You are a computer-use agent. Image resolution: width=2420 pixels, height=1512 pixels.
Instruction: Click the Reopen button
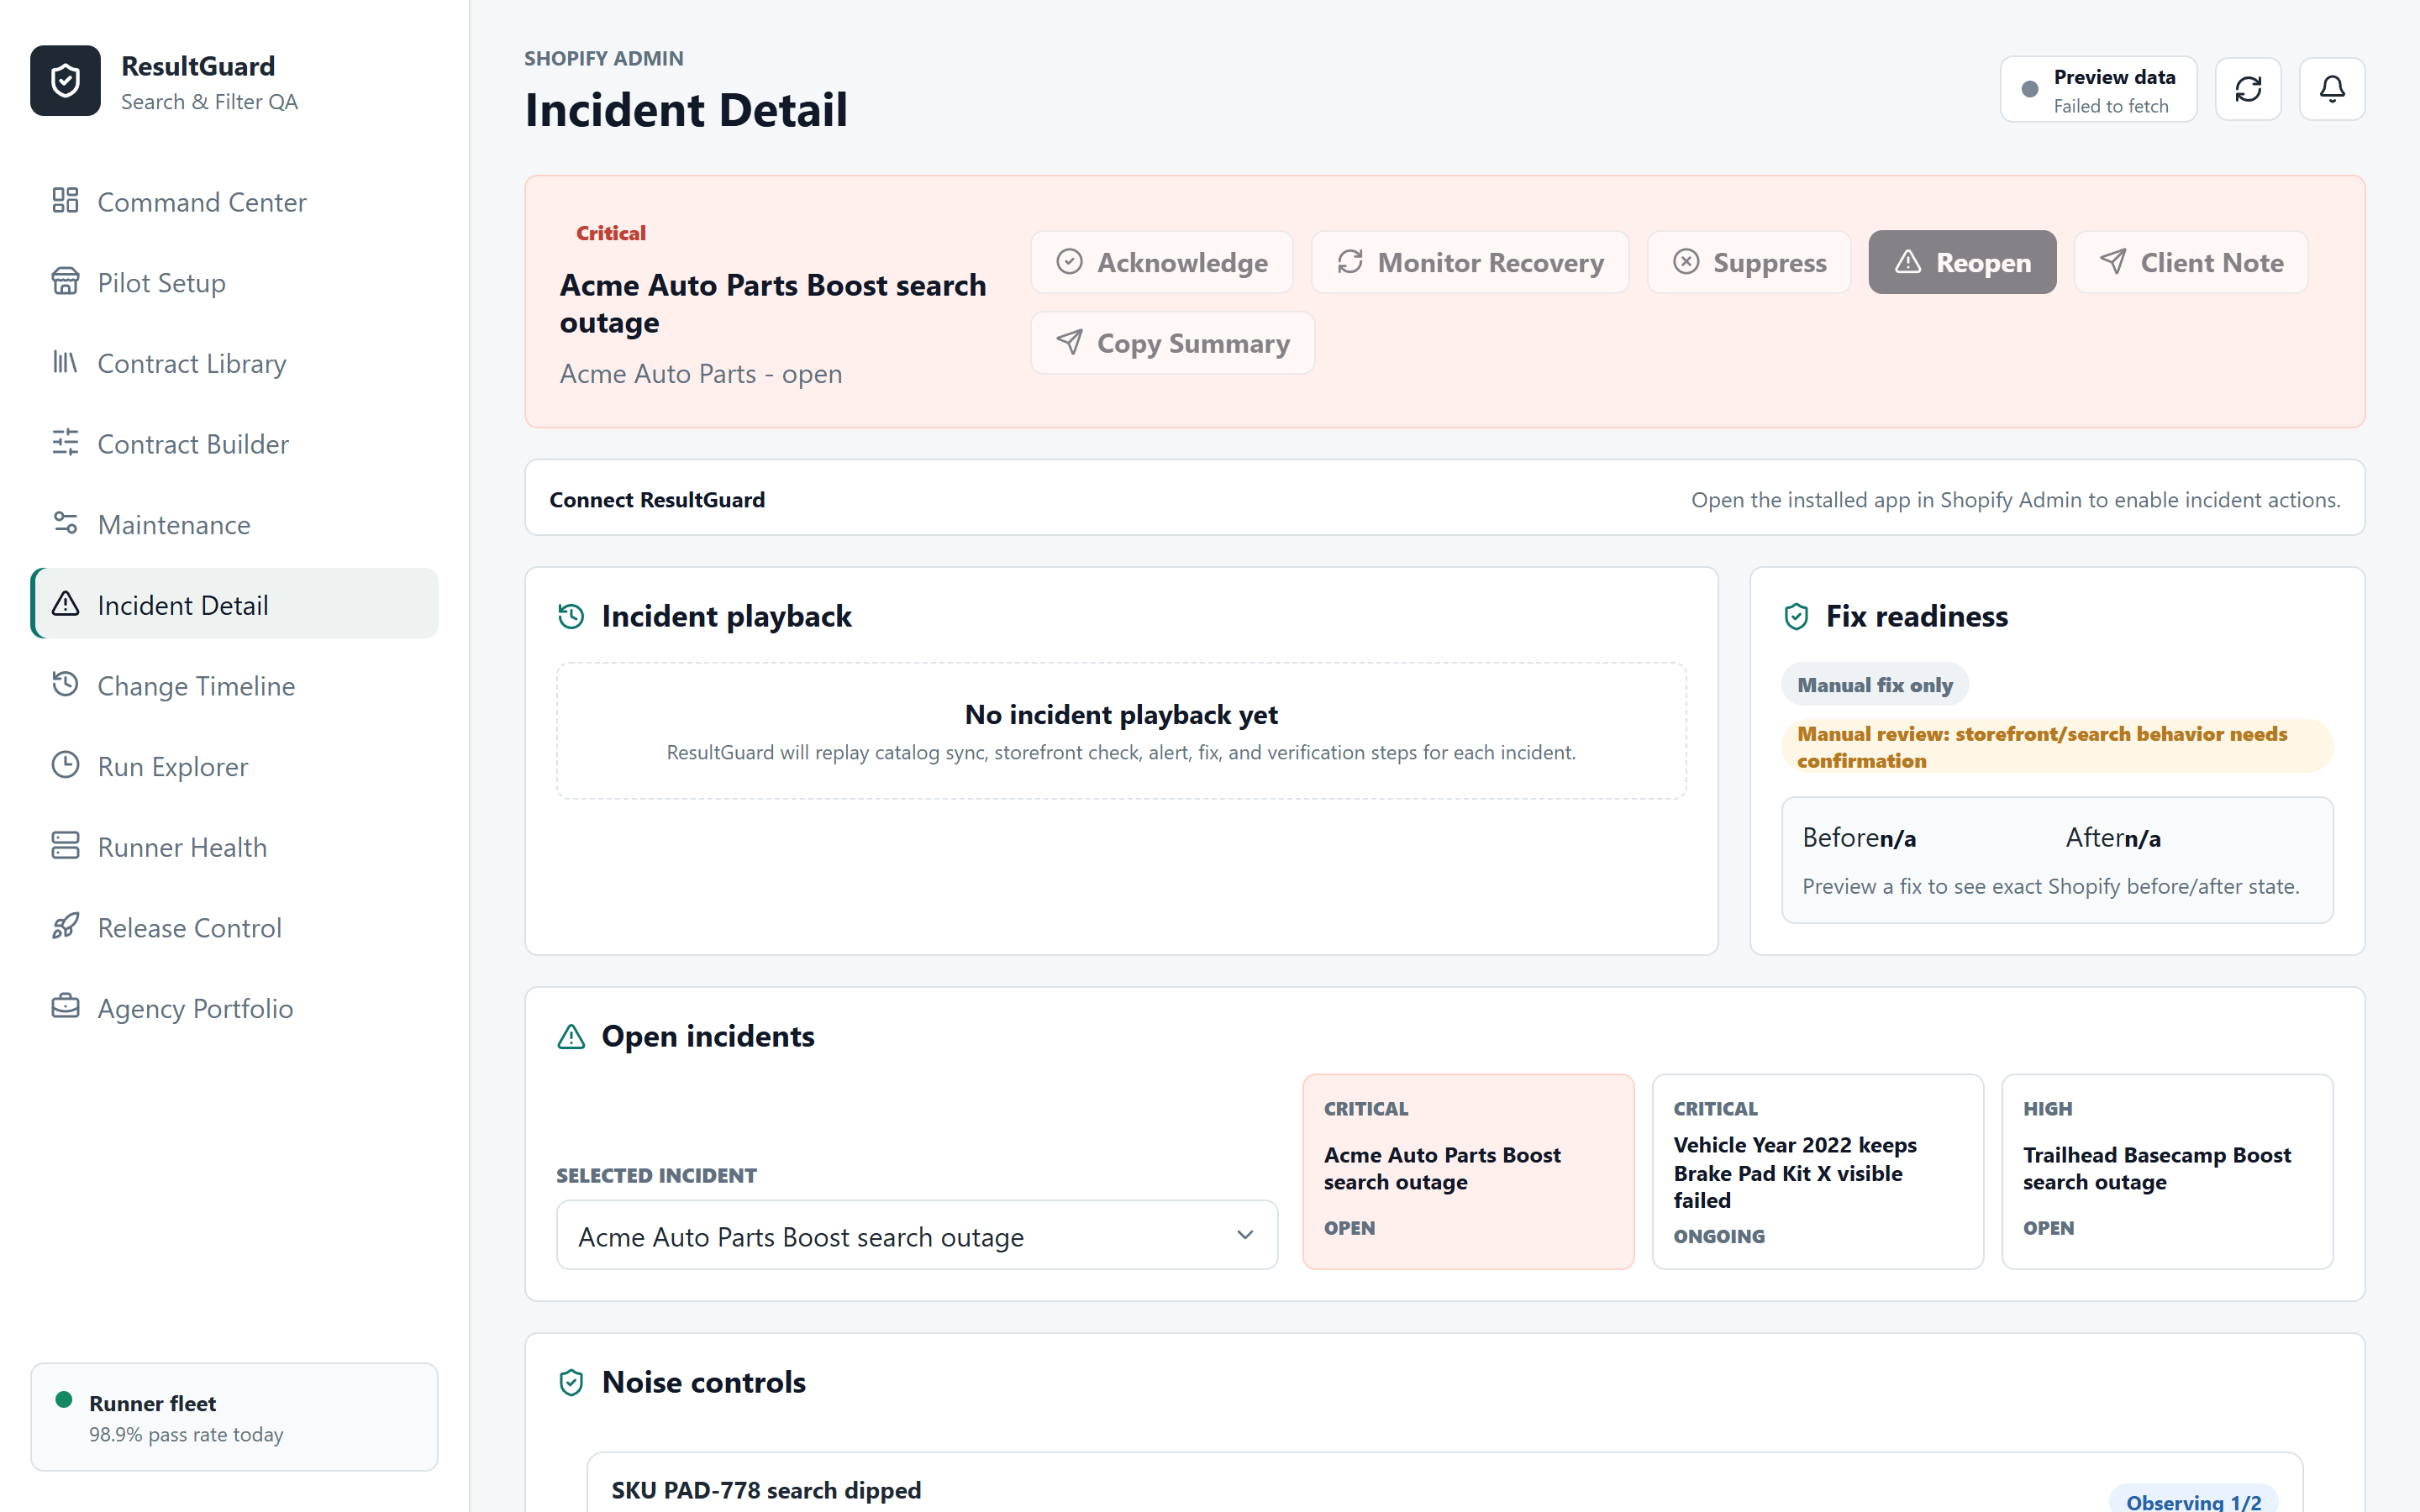click(x=1962, y=262)
